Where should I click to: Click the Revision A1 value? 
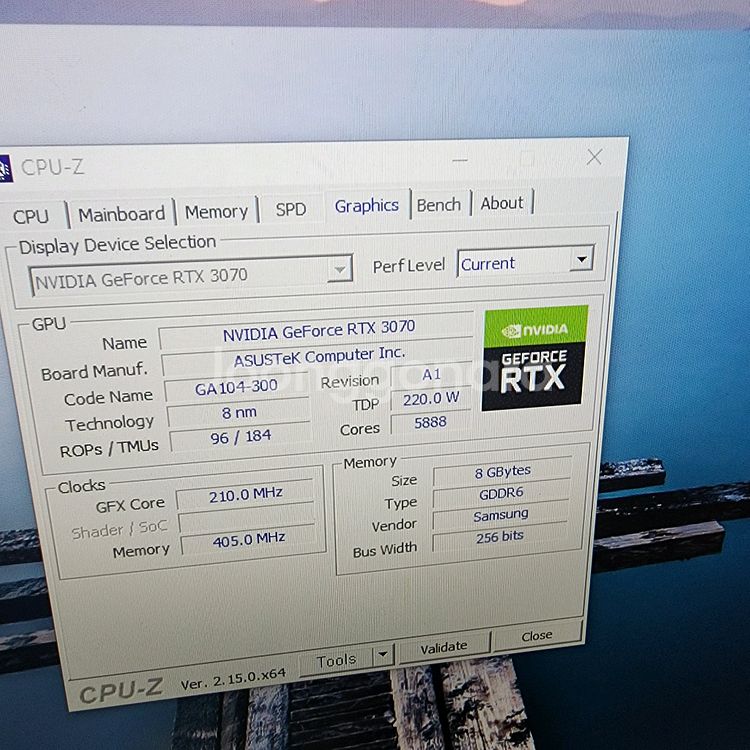pyautogui.click(x=431, y=375)
